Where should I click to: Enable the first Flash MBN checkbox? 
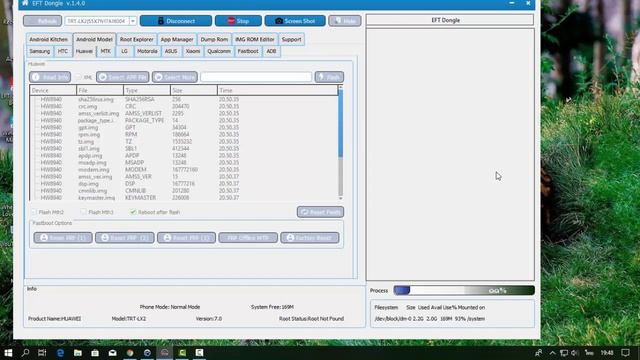34,212
